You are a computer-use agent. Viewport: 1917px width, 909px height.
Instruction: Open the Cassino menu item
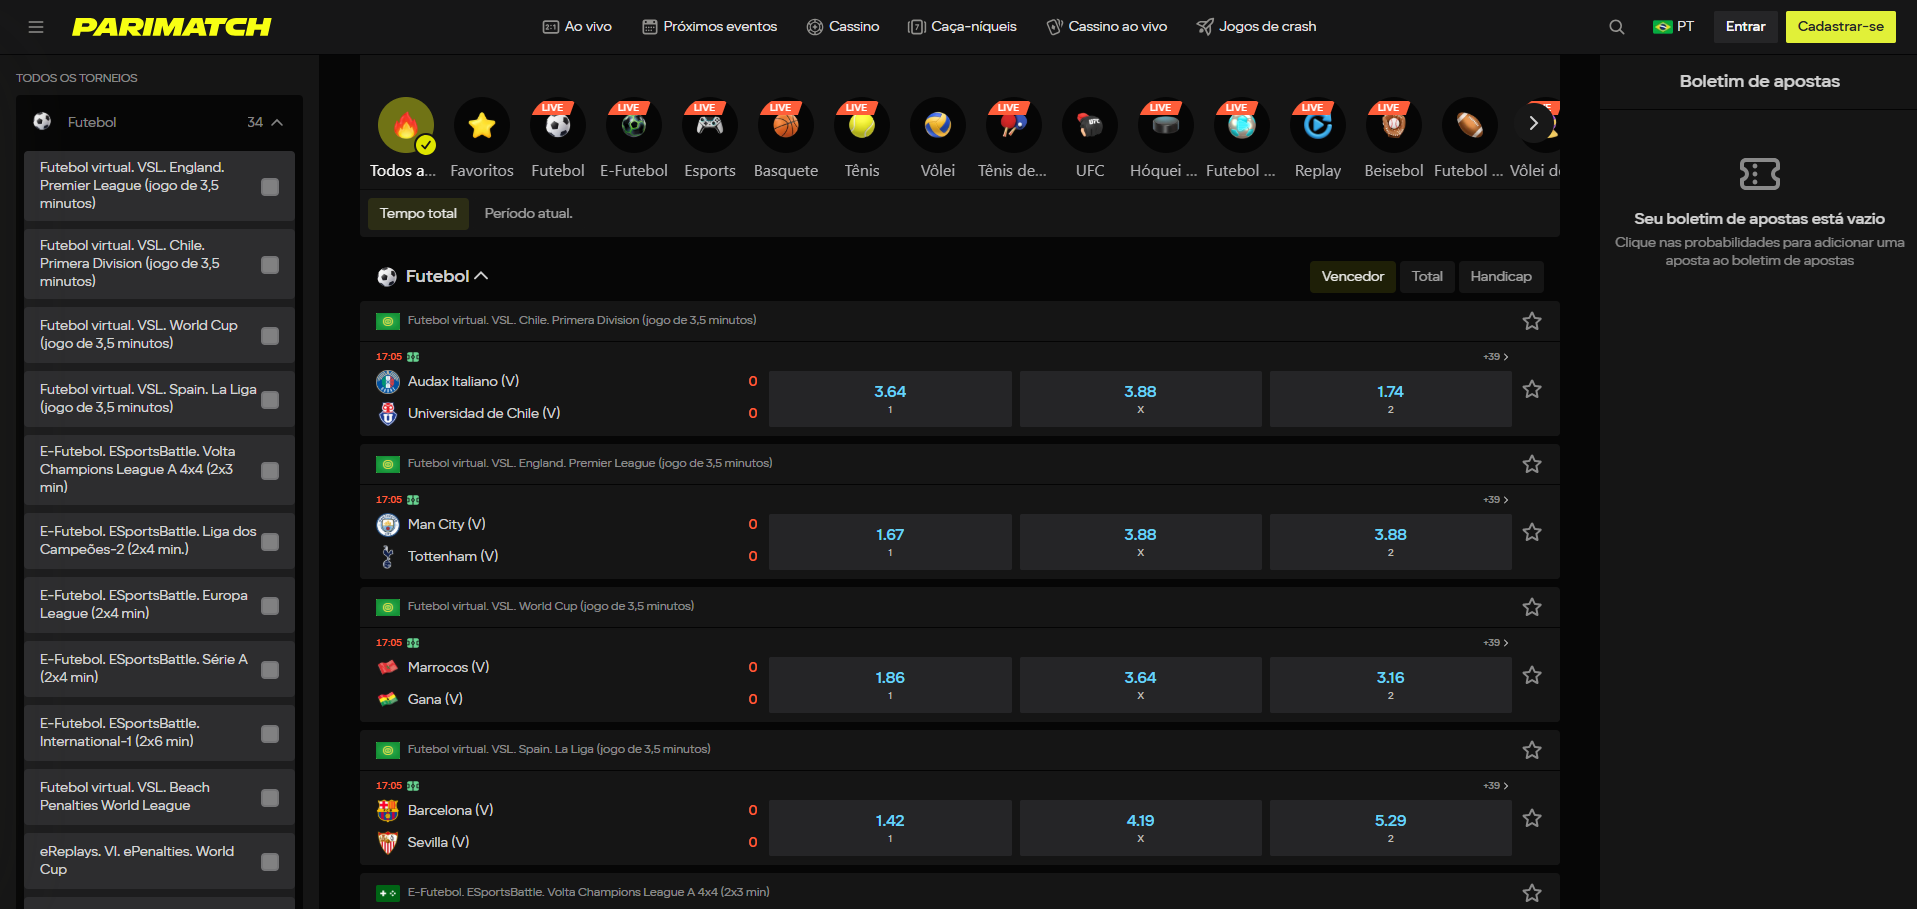(x=843, y=27)
